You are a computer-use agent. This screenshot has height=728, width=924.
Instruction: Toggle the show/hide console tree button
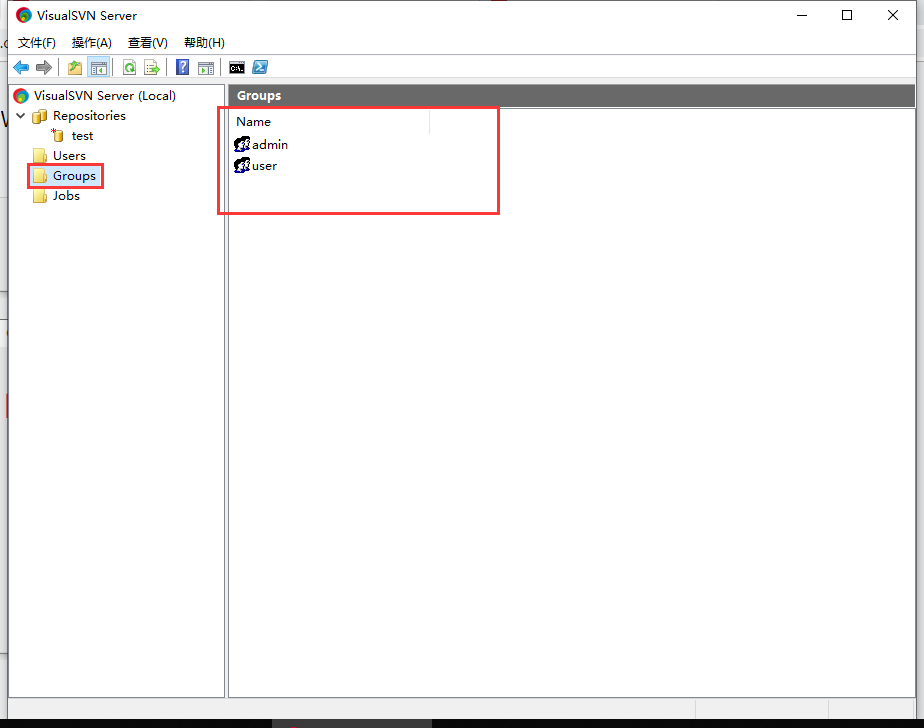click(x=99, y=68)
